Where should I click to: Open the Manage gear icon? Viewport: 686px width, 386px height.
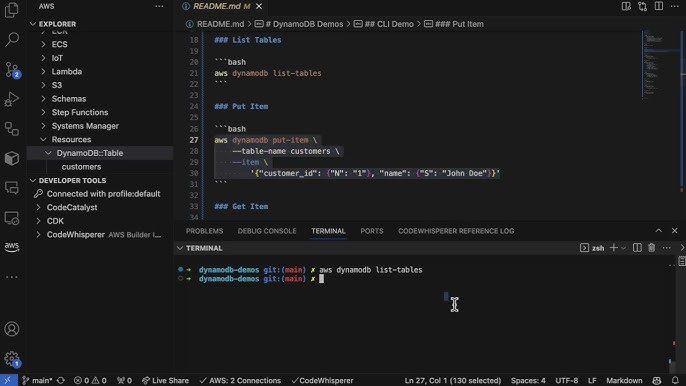[x=12, y=359]
